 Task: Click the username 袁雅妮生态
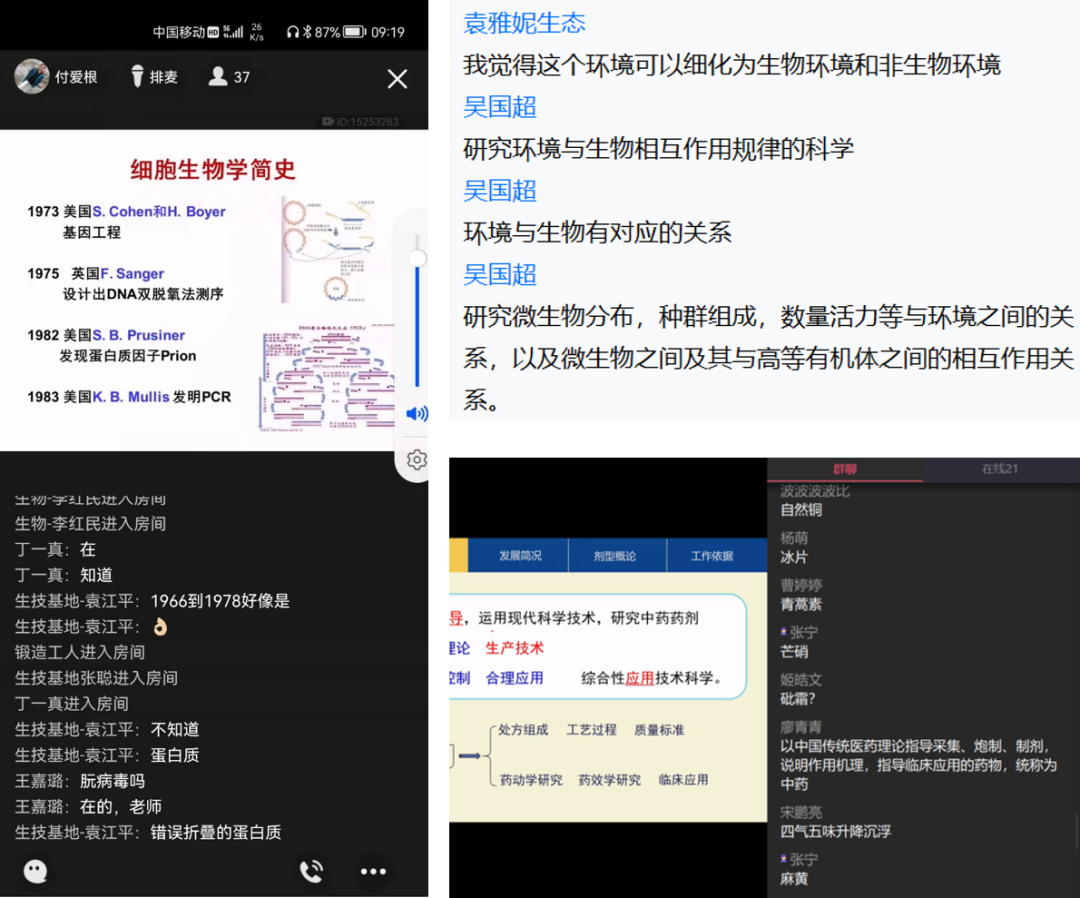524,23
